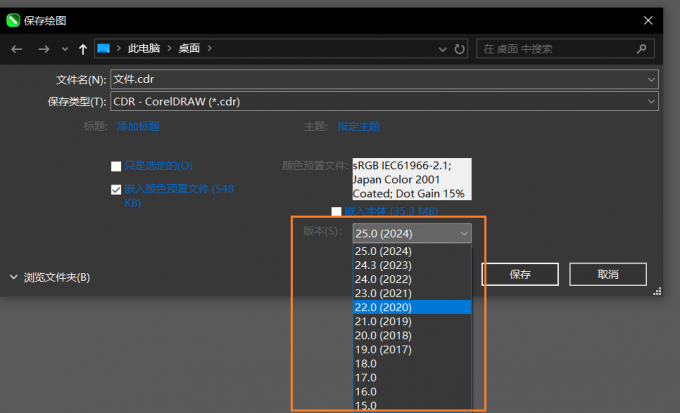
Task: Select version 24.3 (2023)
Action: pos(412,265)
